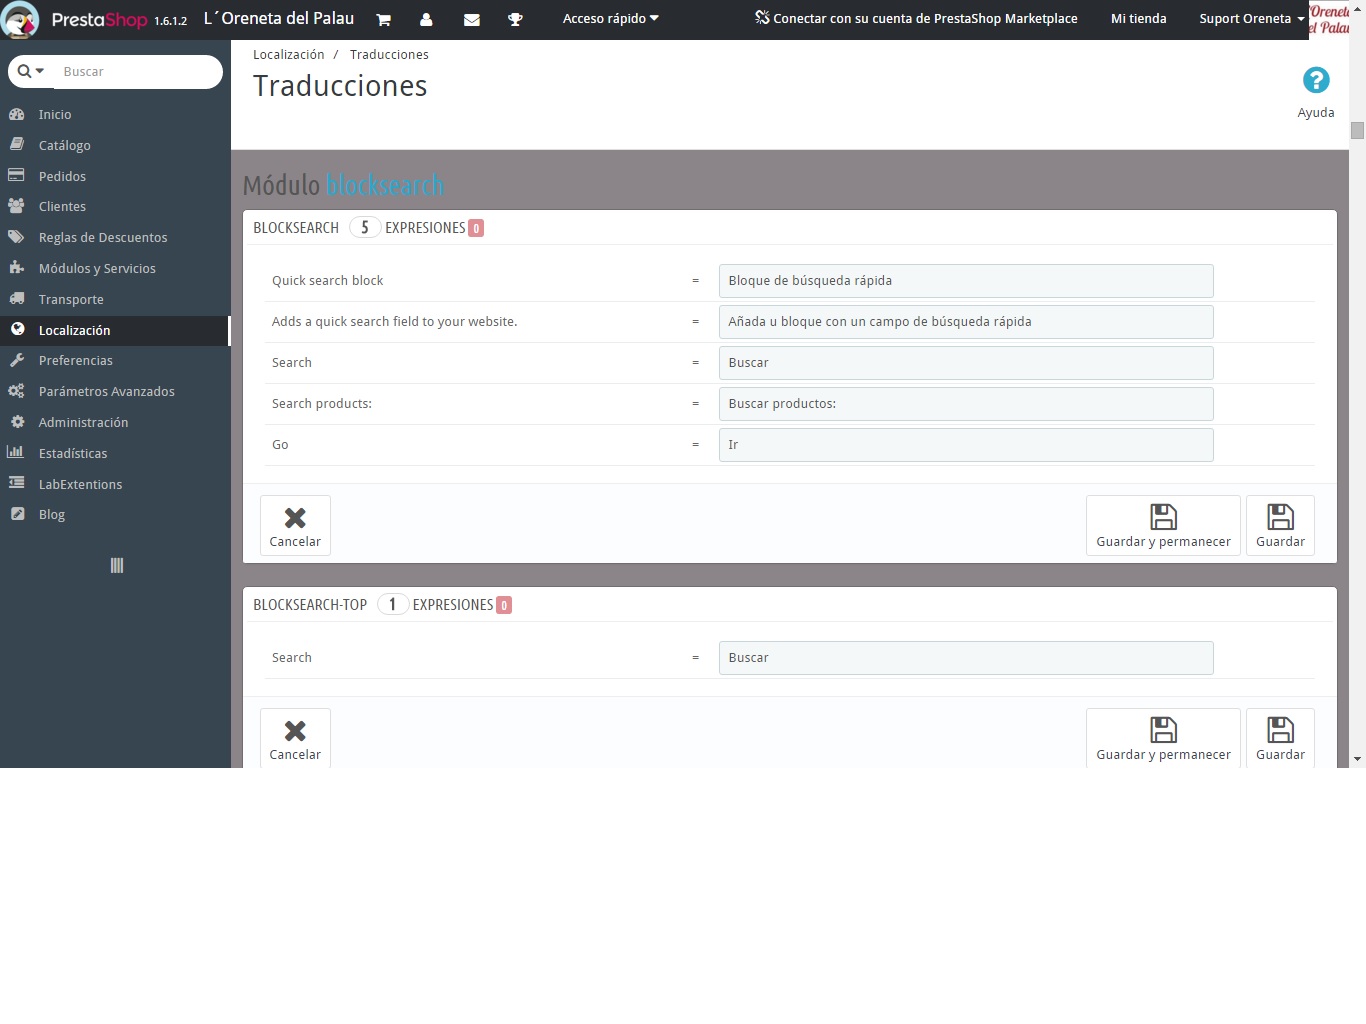Click Traducciones breadcrumb link

[x=389, y=55]
